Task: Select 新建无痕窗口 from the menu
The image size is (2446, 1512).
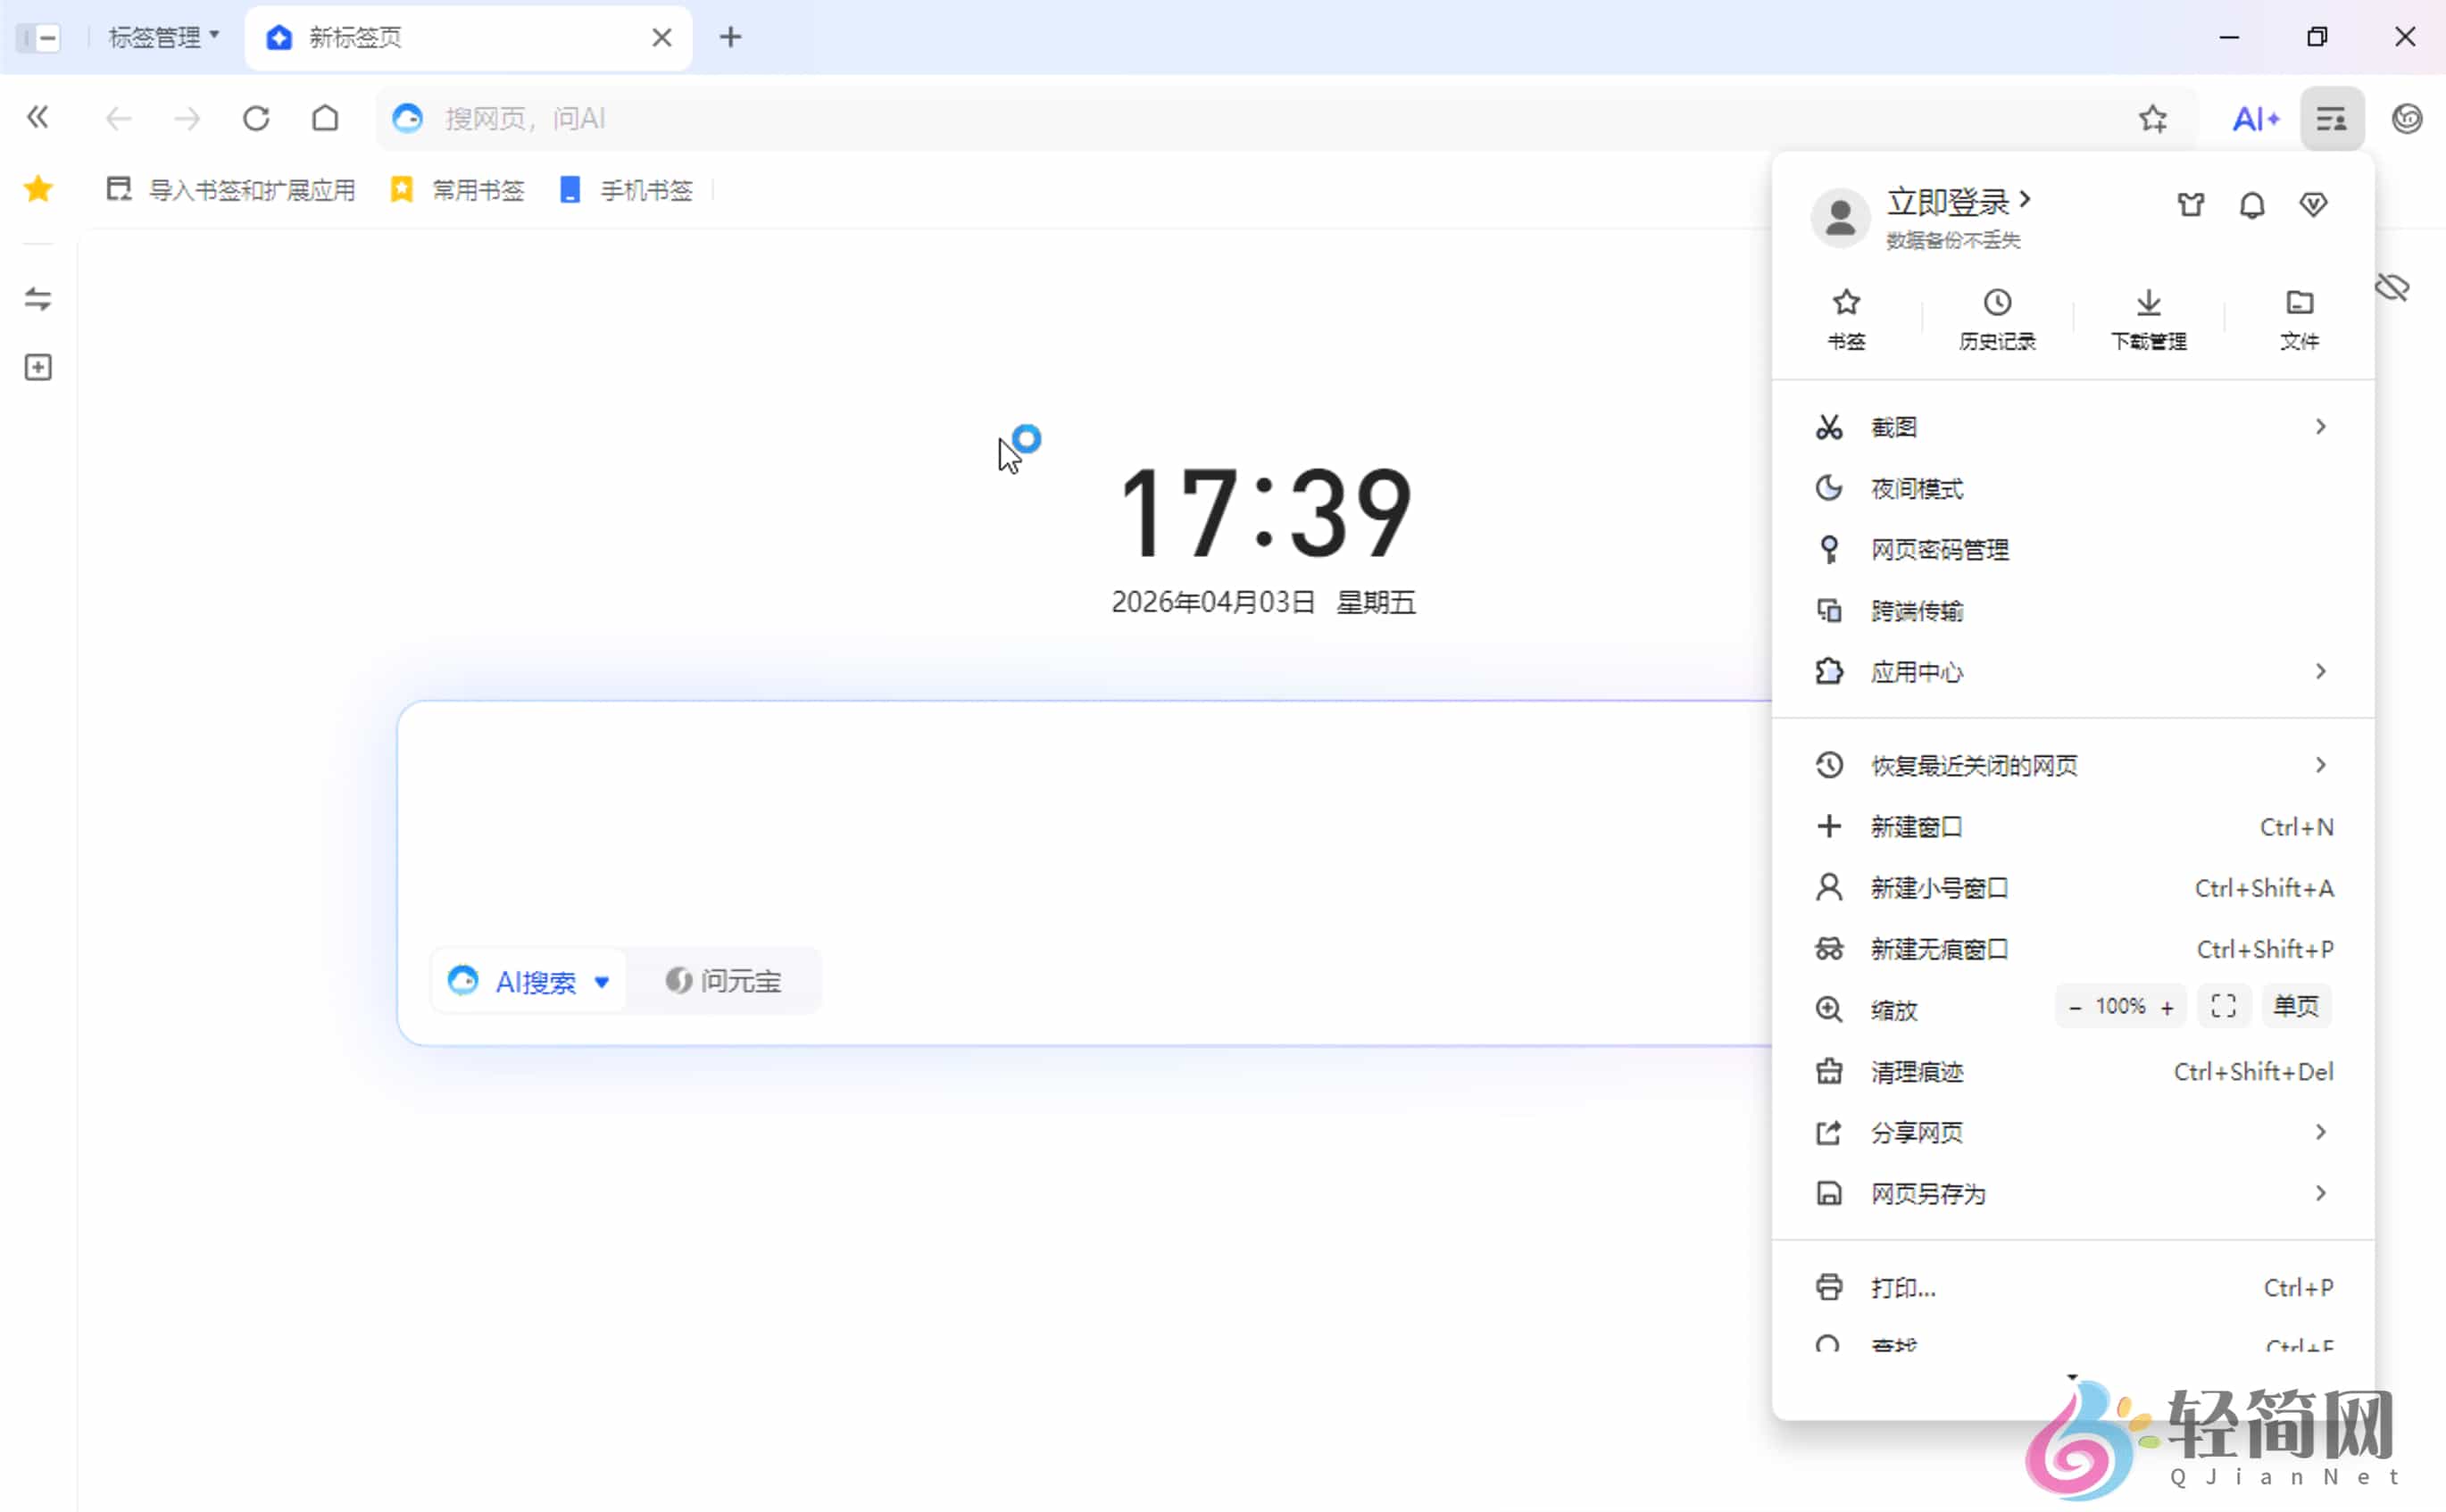Action: click(1939, 949)
